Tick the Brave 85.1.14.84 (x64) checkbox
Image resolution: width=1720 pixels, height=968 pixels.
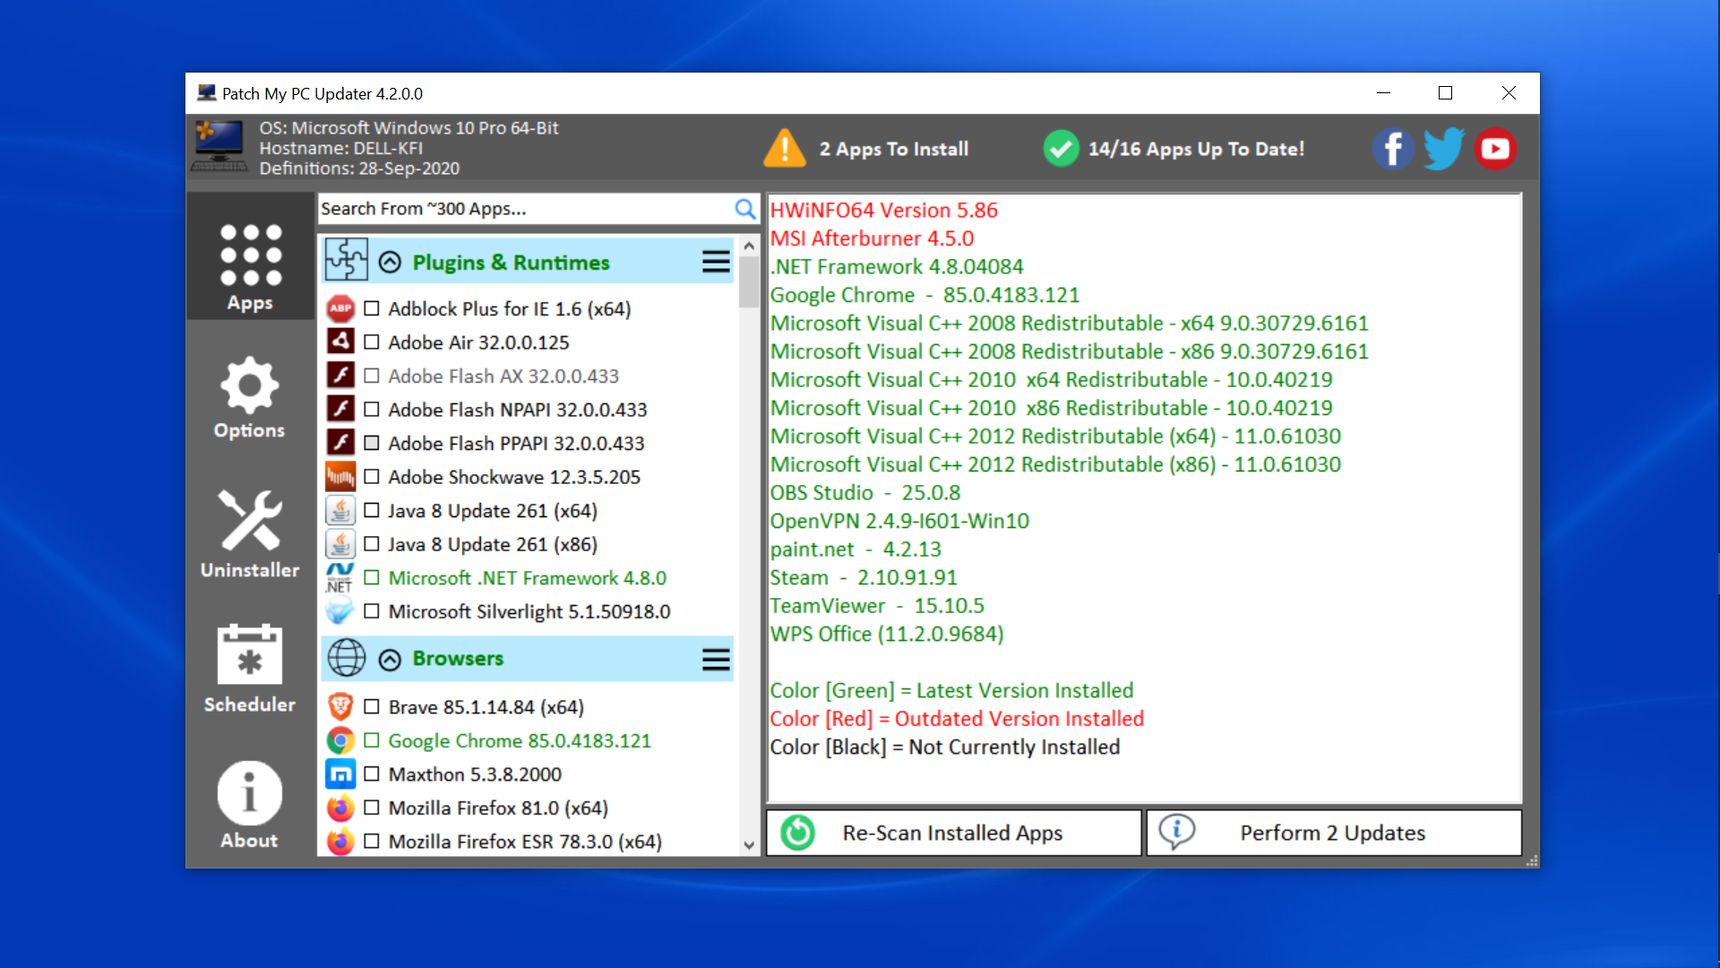pyautogui.click(x=371, y=707)
